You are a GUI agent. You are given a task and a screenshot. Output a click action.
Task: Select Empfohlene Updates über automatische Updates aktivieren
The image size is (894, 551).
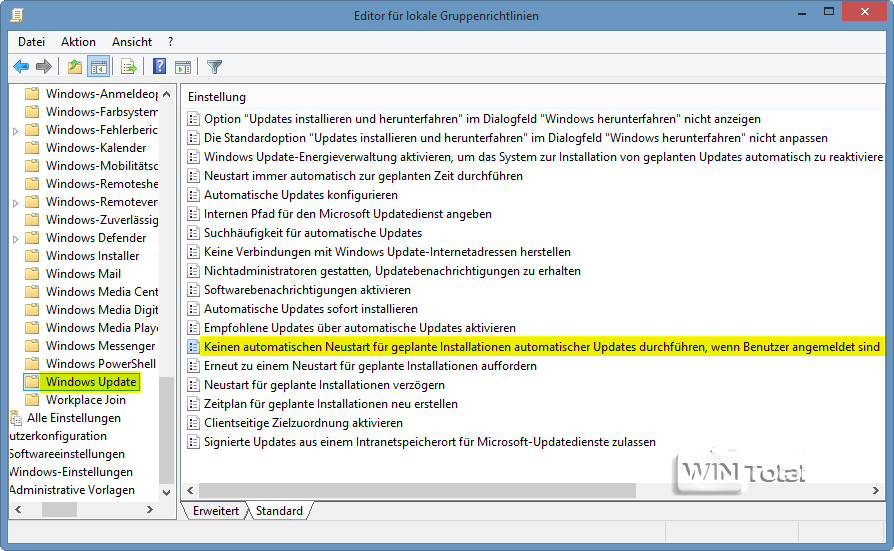coord(360,328)
